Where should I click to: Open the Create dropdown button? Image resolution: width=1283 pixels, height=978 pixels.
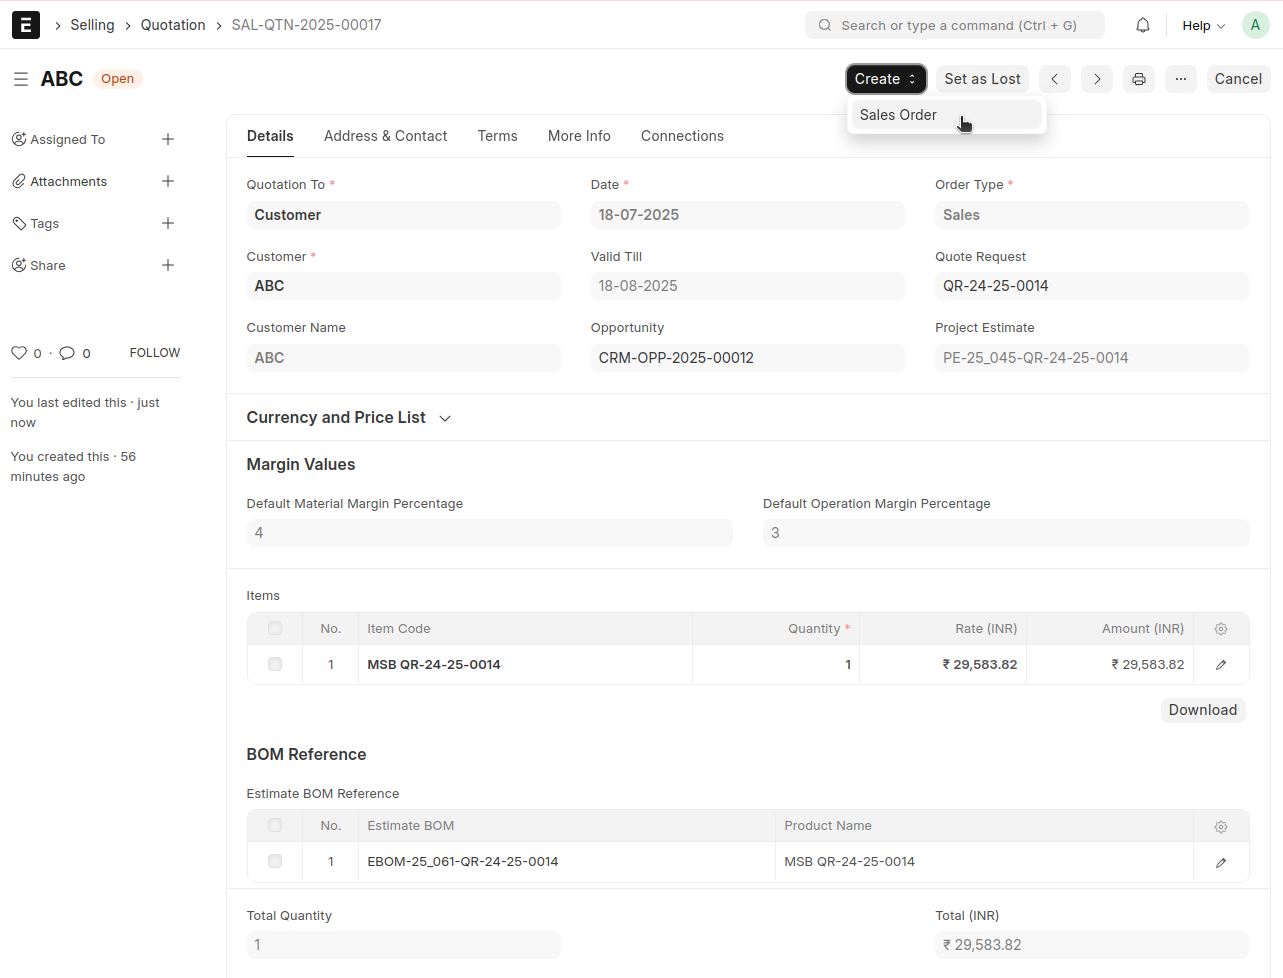point(885,79)
